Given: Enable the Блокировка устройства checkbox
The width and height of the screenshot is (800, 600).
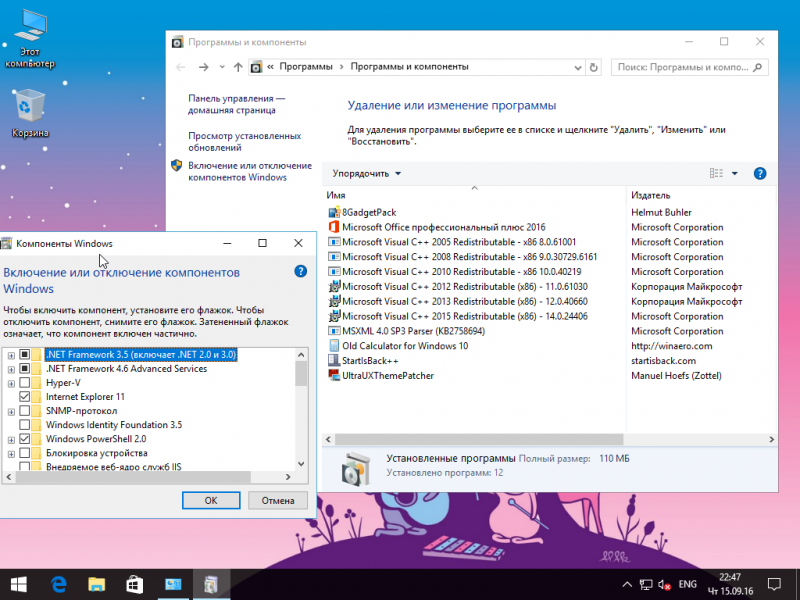Looking at the screenshot, I should pyautogui.click(x=24, y=453).
